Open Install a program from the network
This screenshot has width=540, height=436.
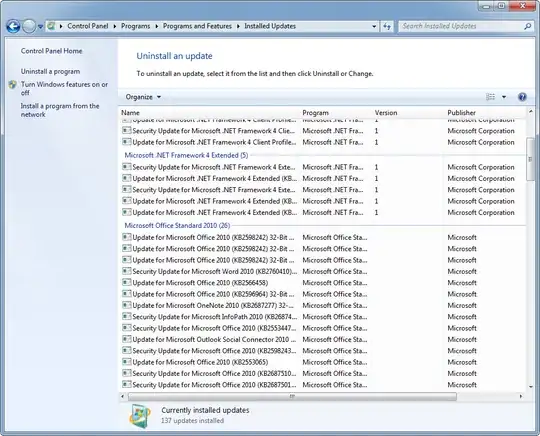tap(60, 110)
